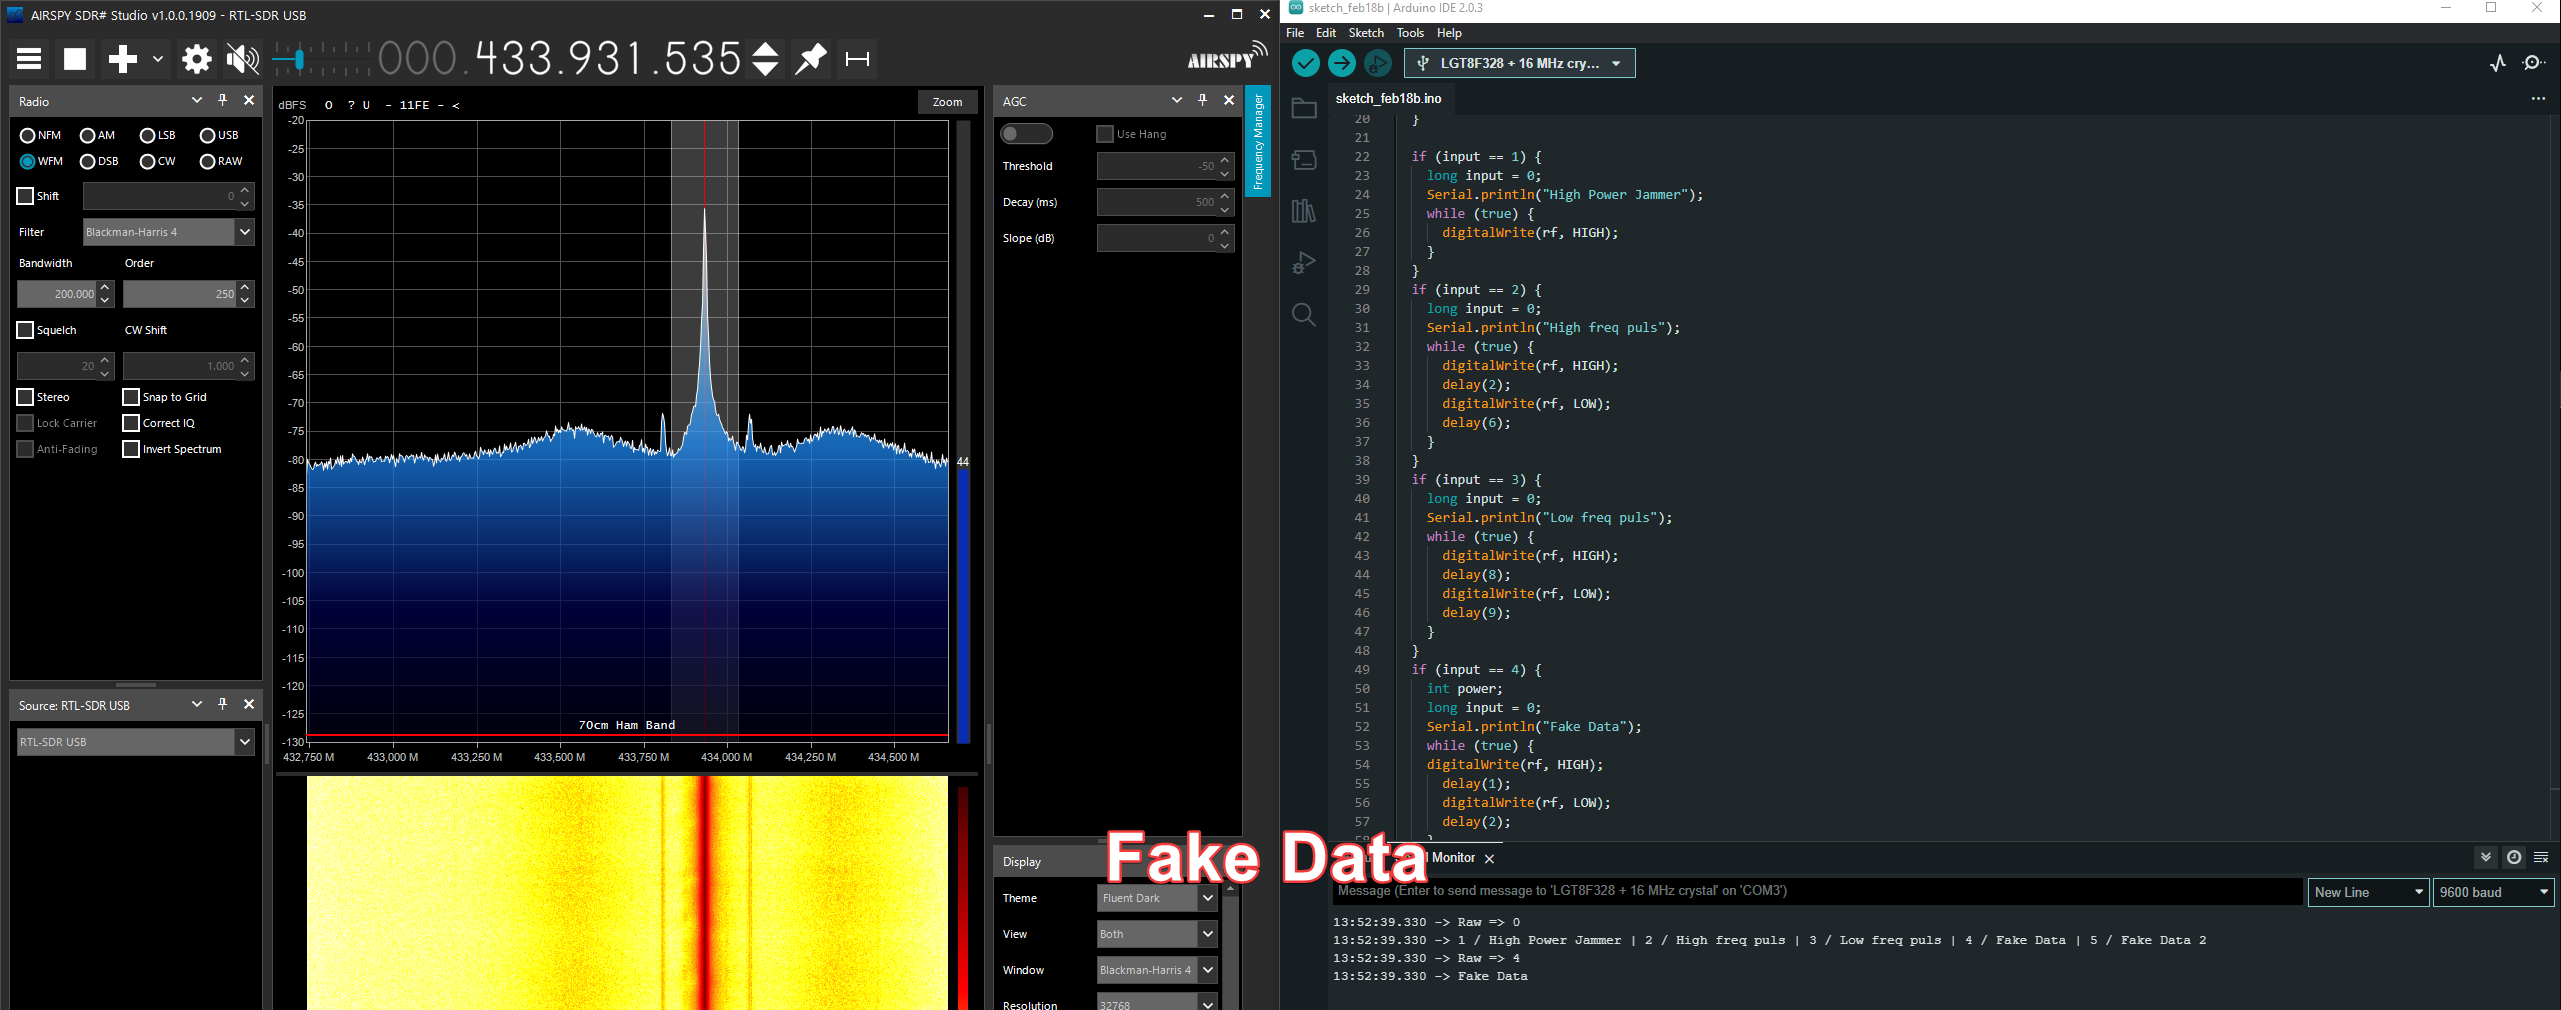This screenshot has width=2561, height=1010.
Task: Select NFM demodulation mode
Action: click(41, 135)
